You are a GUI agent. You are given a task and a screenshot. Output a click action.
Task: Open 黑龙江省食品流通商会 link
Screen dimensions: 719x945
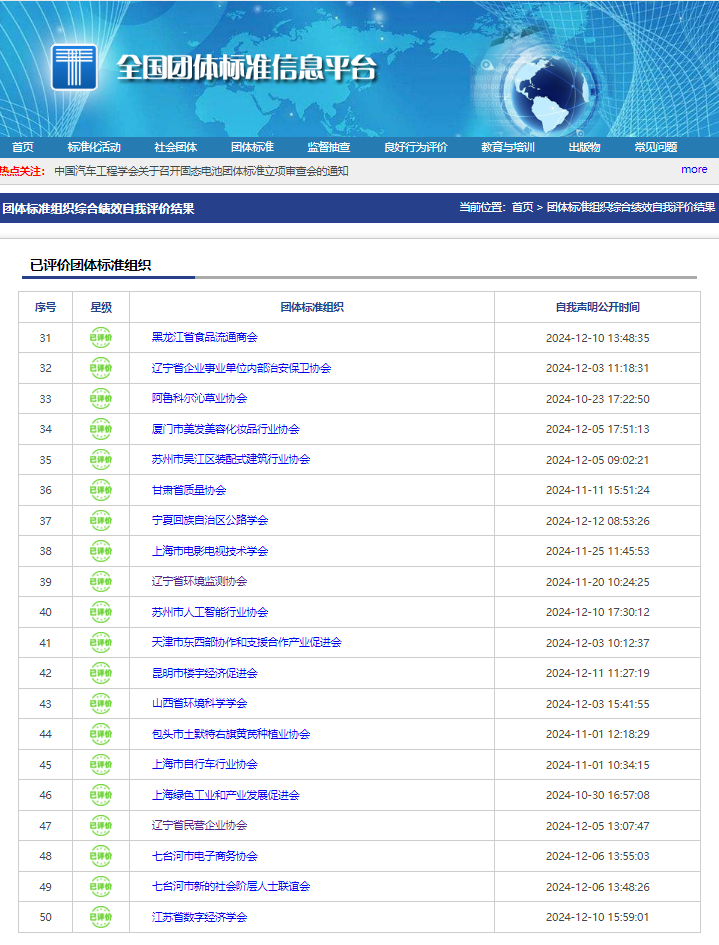[204, 338]
